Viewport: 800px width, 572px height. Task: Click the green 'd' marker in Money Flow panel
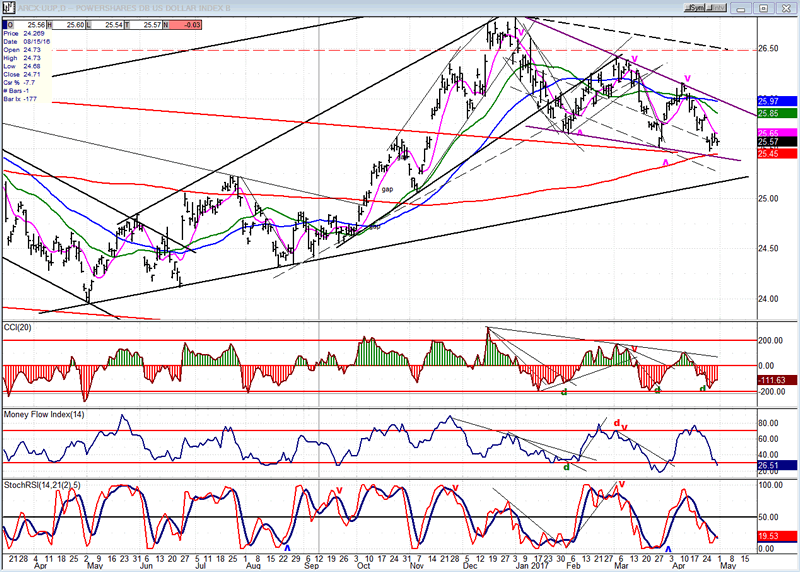click(x=567, y=466)
